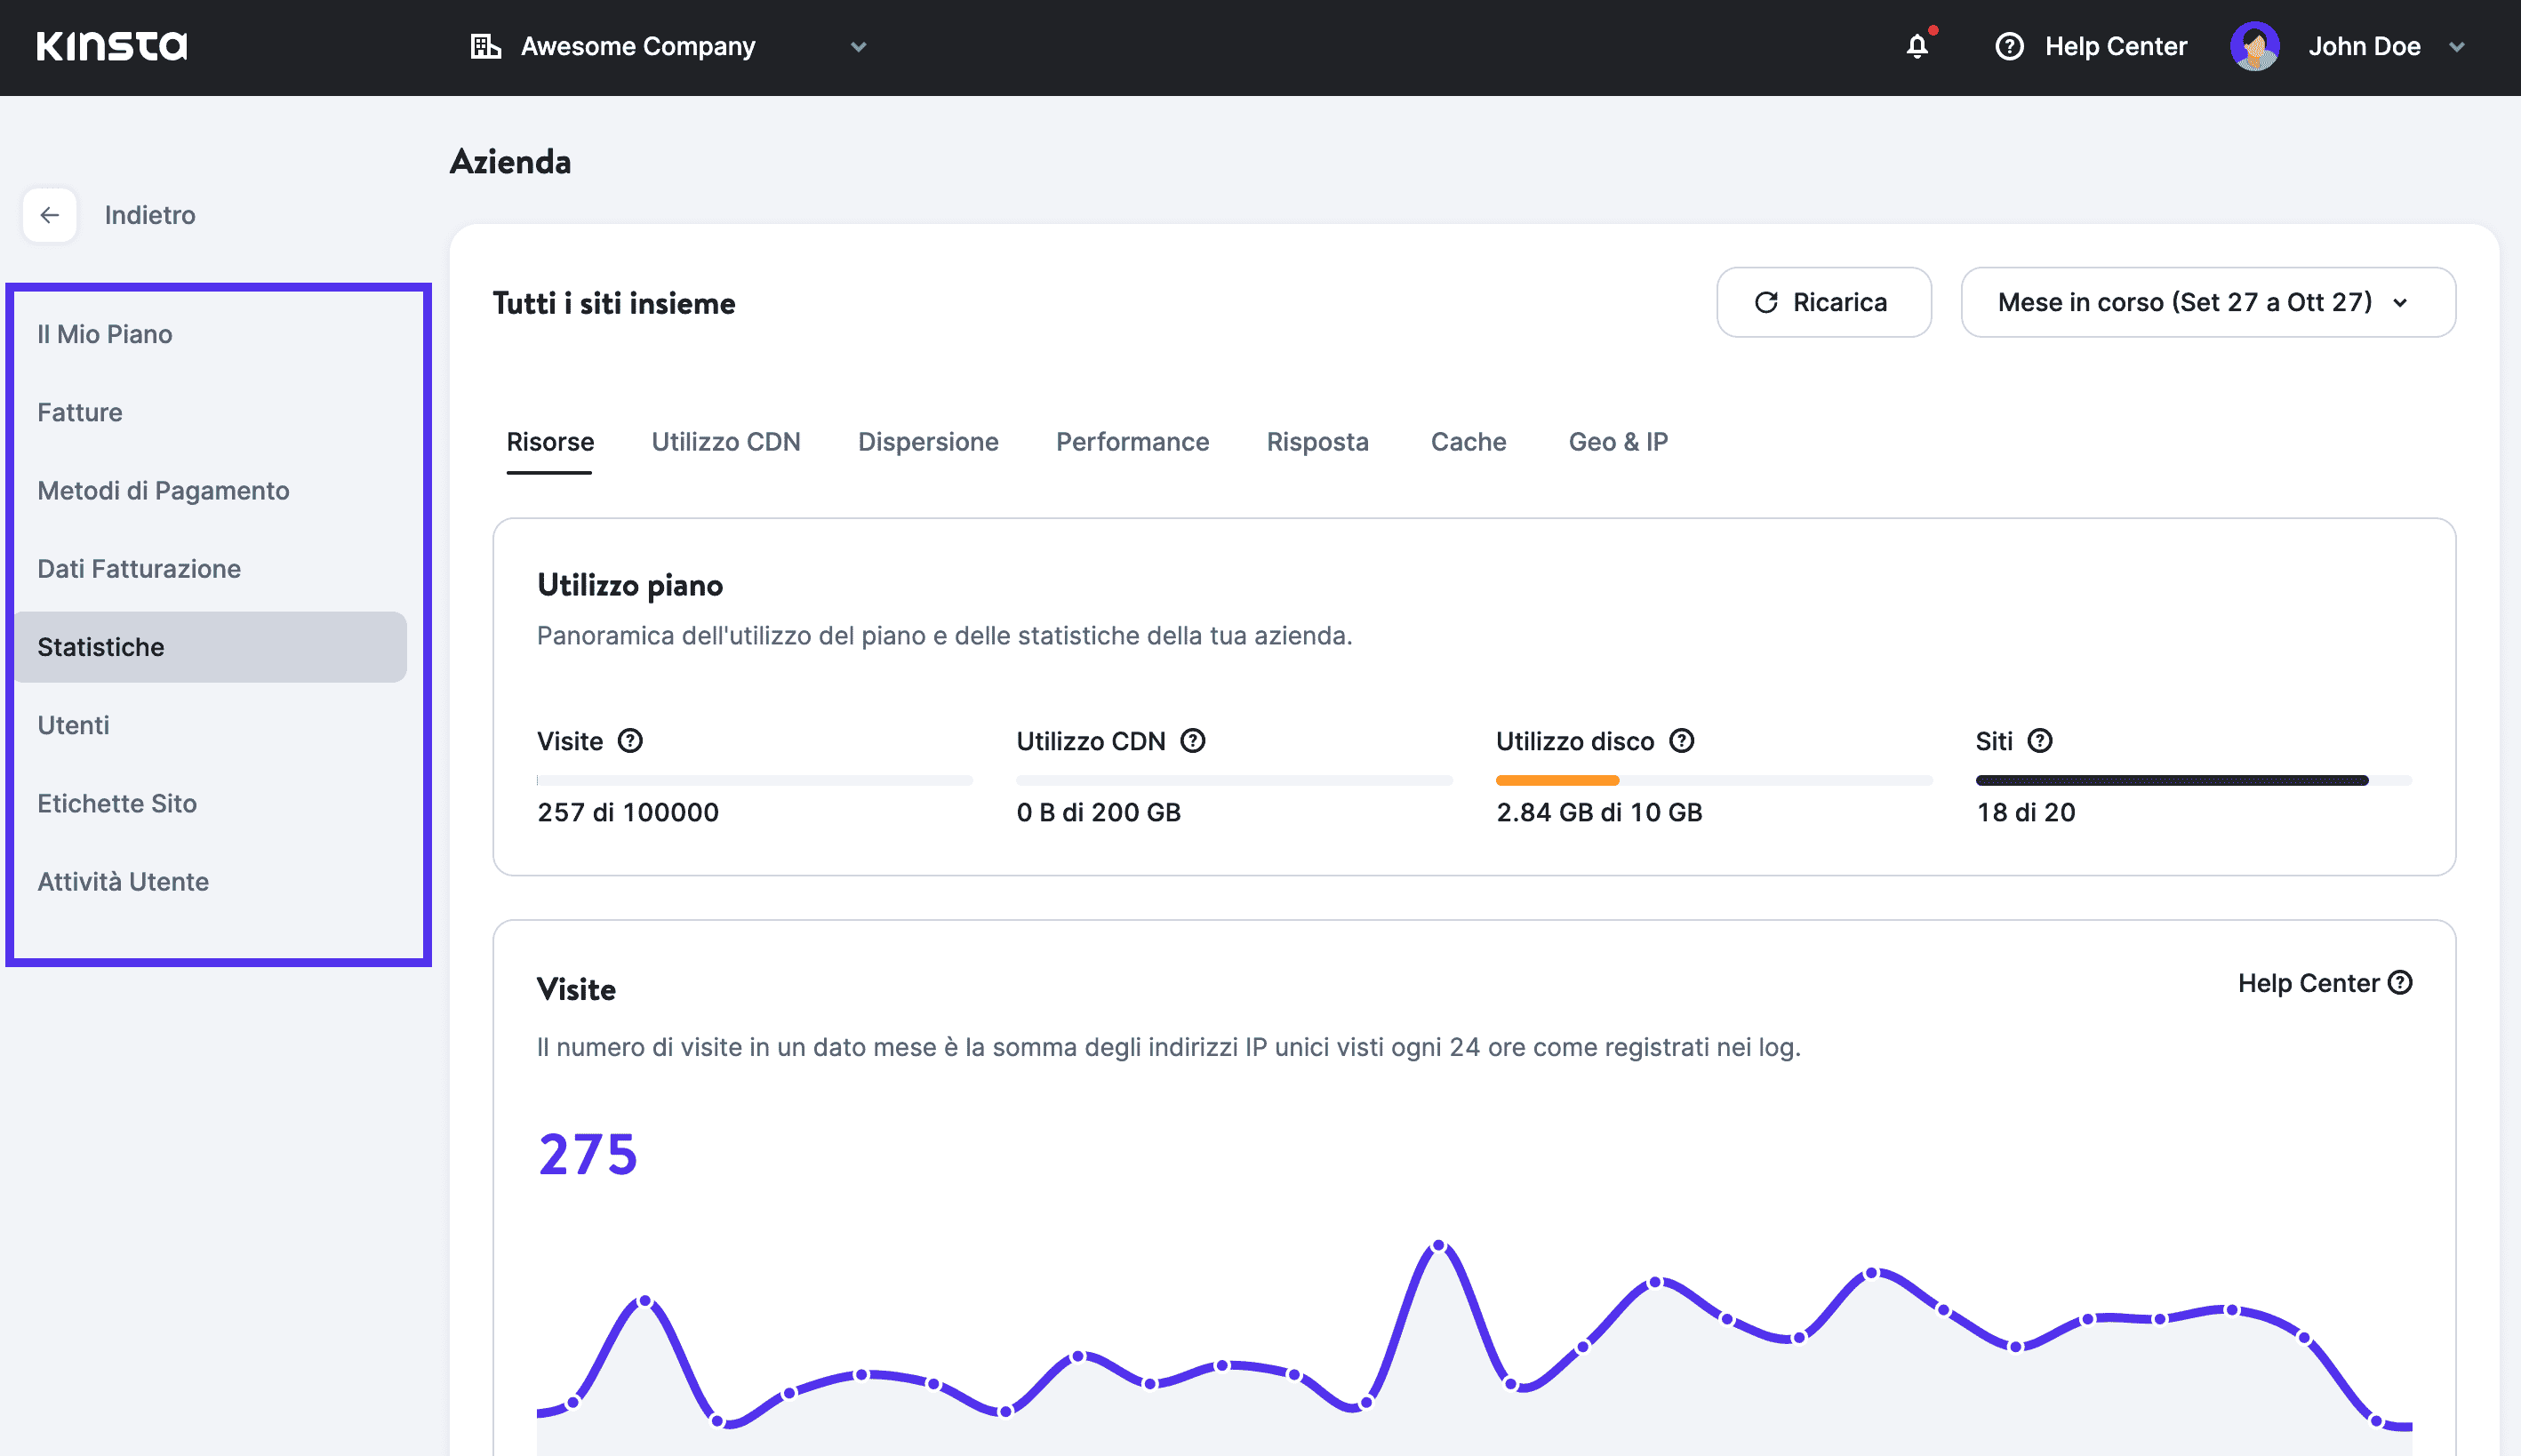Click the help icon beside Utilizzo CDN
Image resolution: width=2521 pixels, height=1456 pixels.
[1193, 741]
